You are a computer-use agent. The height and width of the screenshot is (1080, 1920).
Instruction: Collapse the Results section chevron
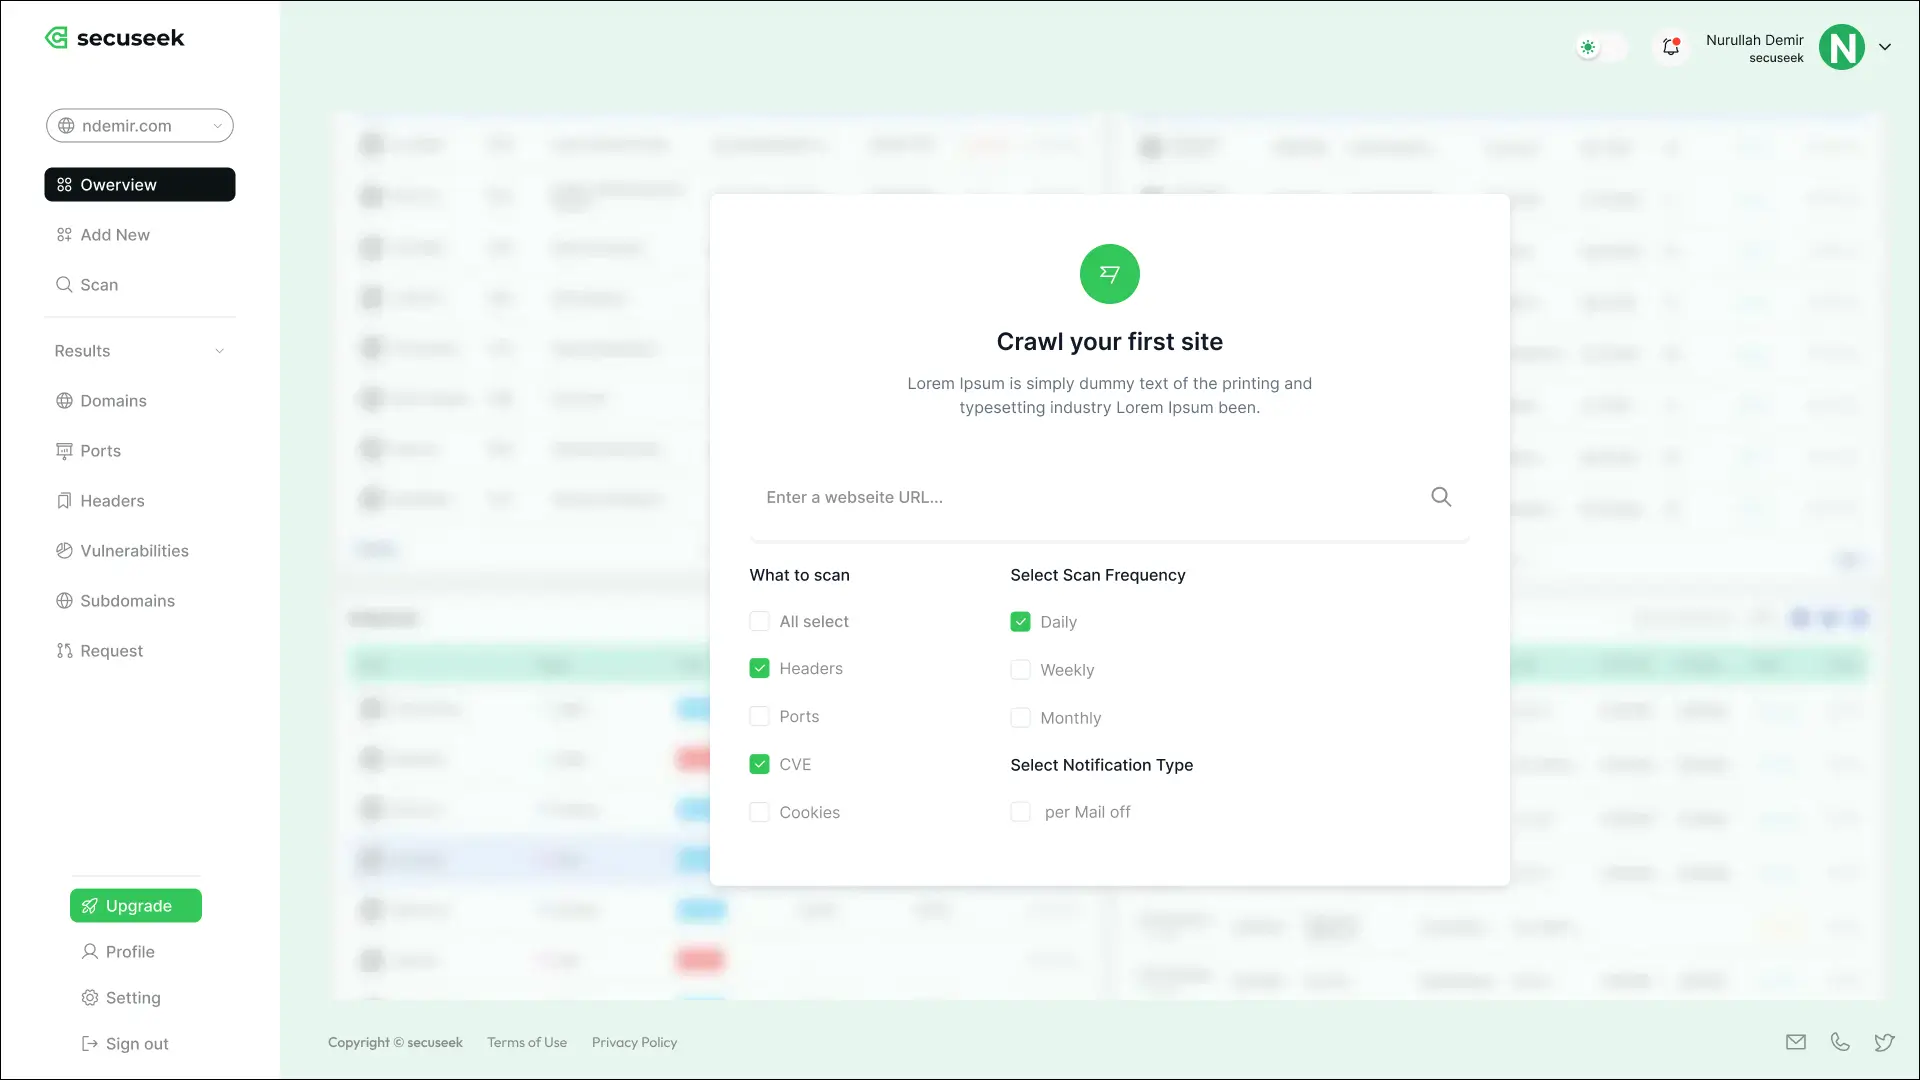tap(220, 351)
